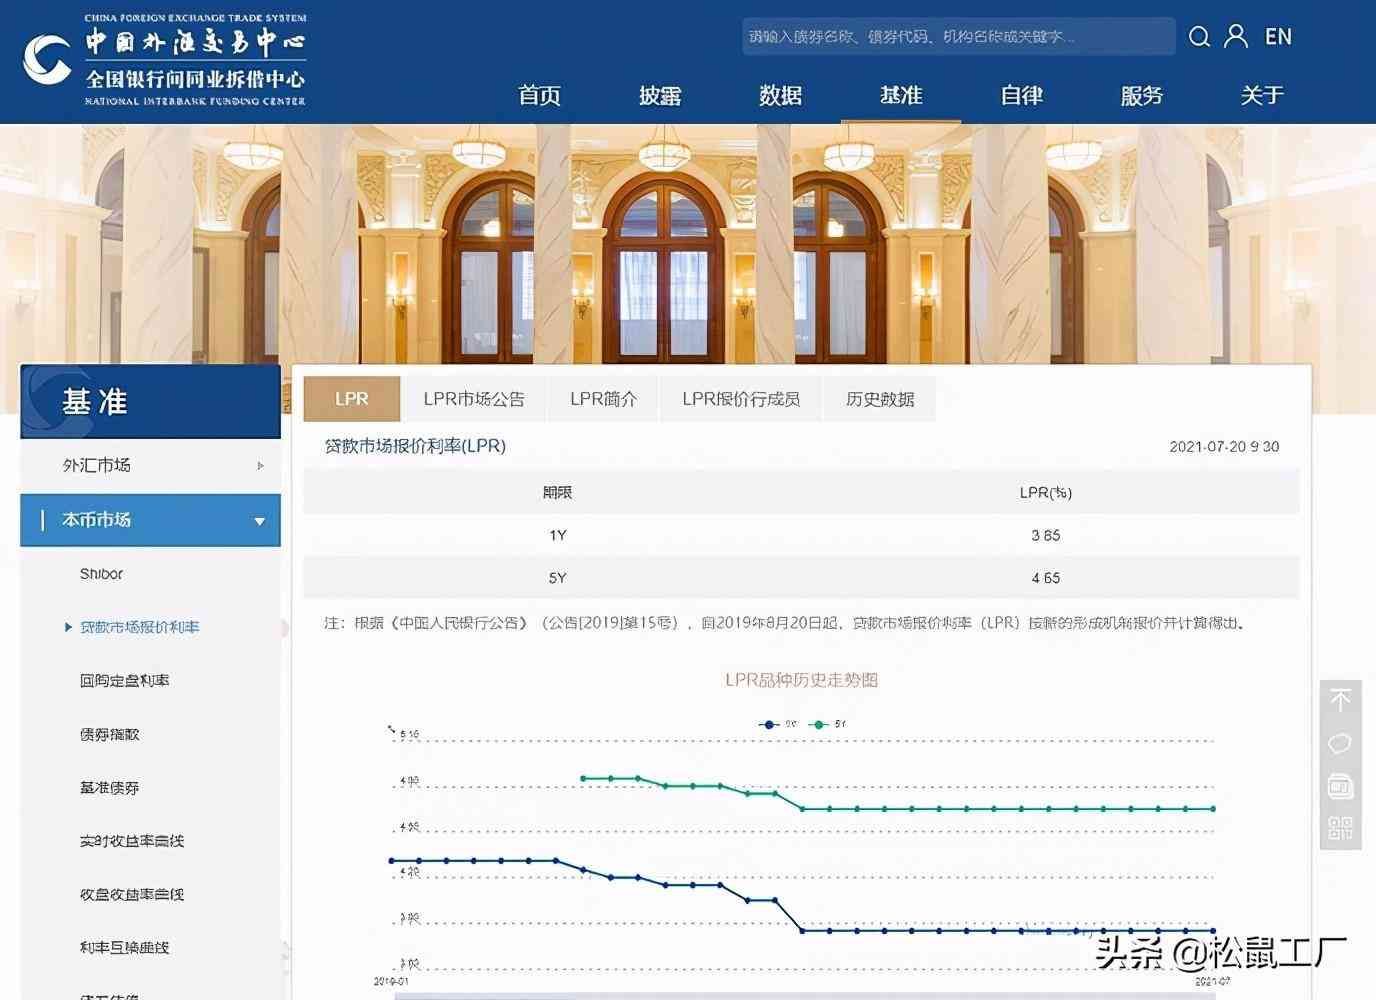
Task: Switch language by clicking EN
Action: click(x=1278, y=36)
